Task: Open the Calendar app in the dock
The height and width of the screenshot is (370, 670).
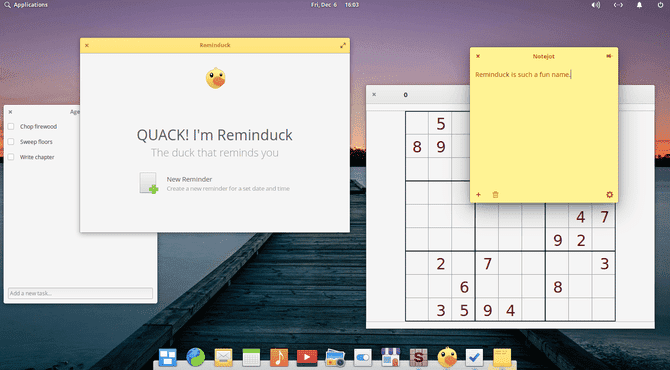Action: tap(251, 357)
